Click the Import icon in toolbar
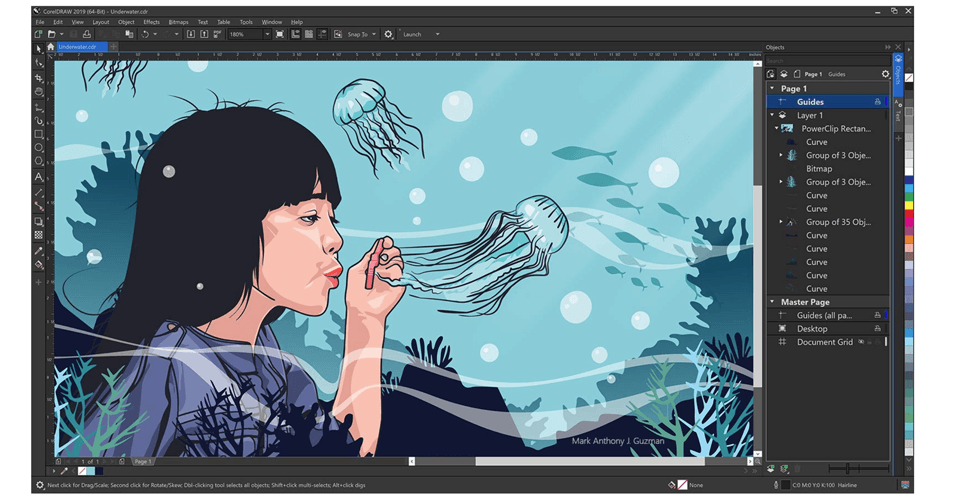The image size is (960, 500). 191,34
